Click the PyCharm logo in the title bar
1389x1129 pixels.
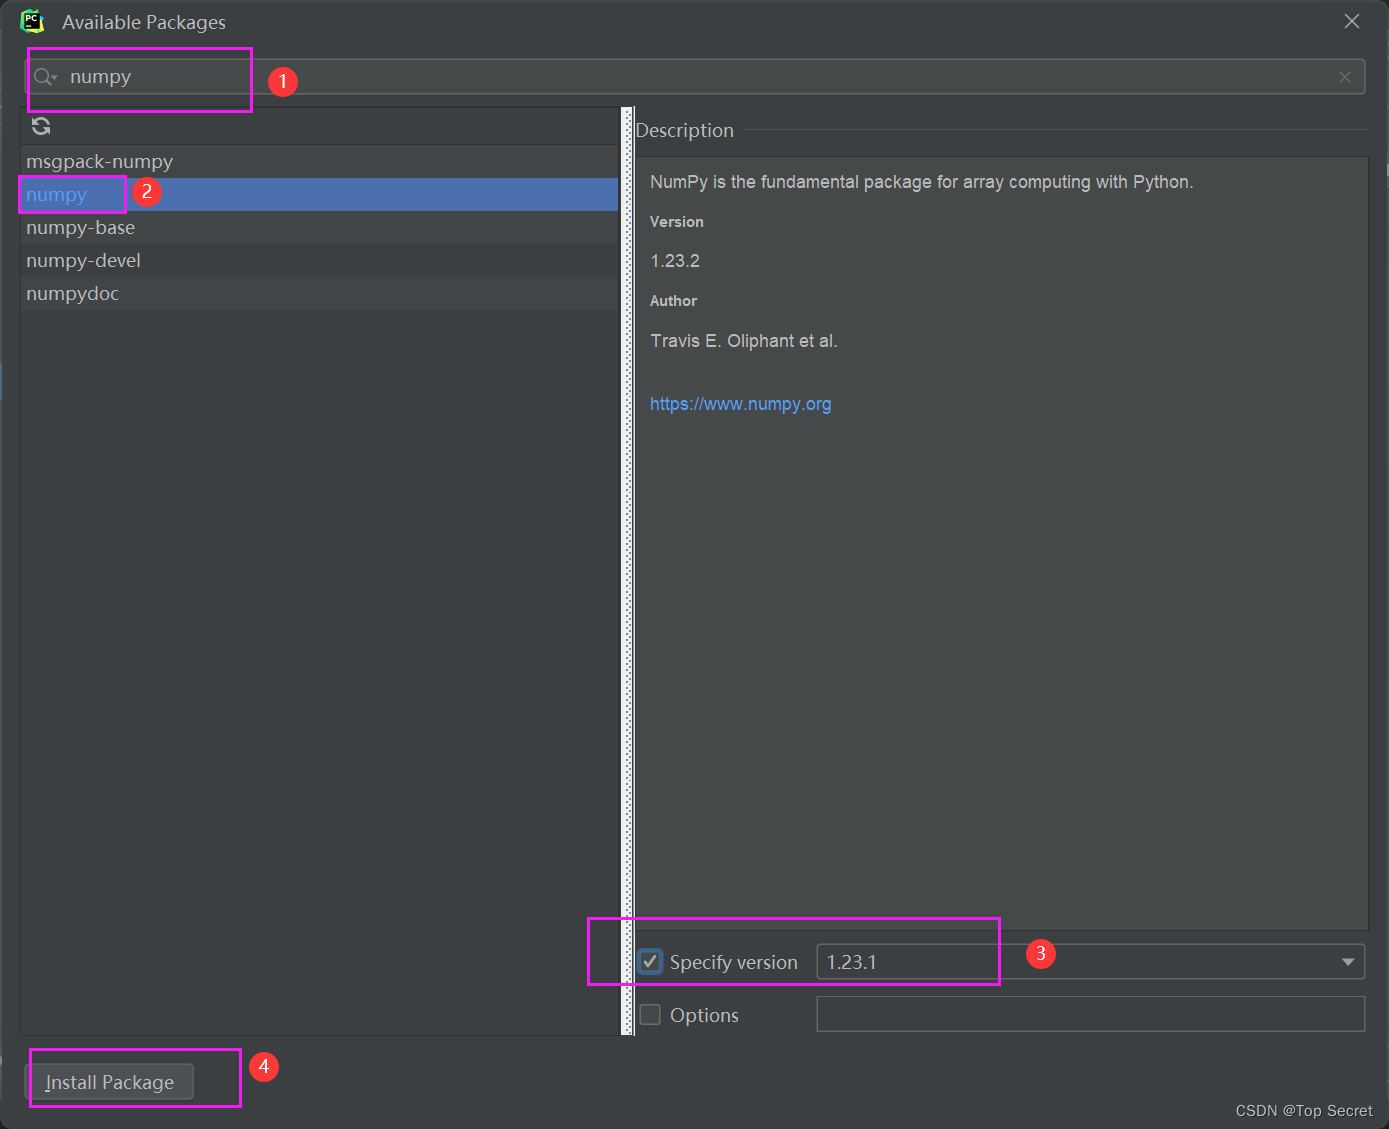33,21
